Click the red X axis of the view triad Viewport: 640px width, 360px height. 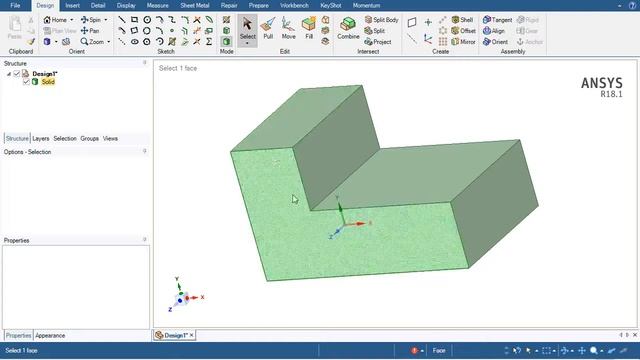[x=196, y=298]
